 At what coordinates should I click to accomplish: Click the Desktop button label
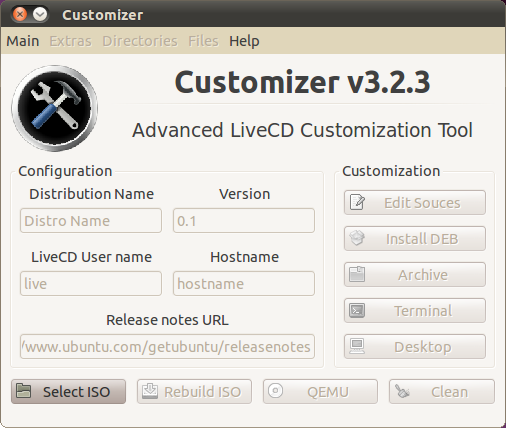(x=423, y=347)
